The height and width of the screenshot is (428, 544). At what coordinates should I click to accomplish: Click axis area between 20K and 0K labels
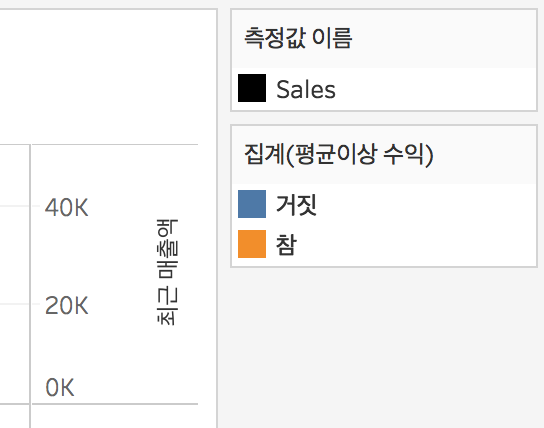[67, 347]
